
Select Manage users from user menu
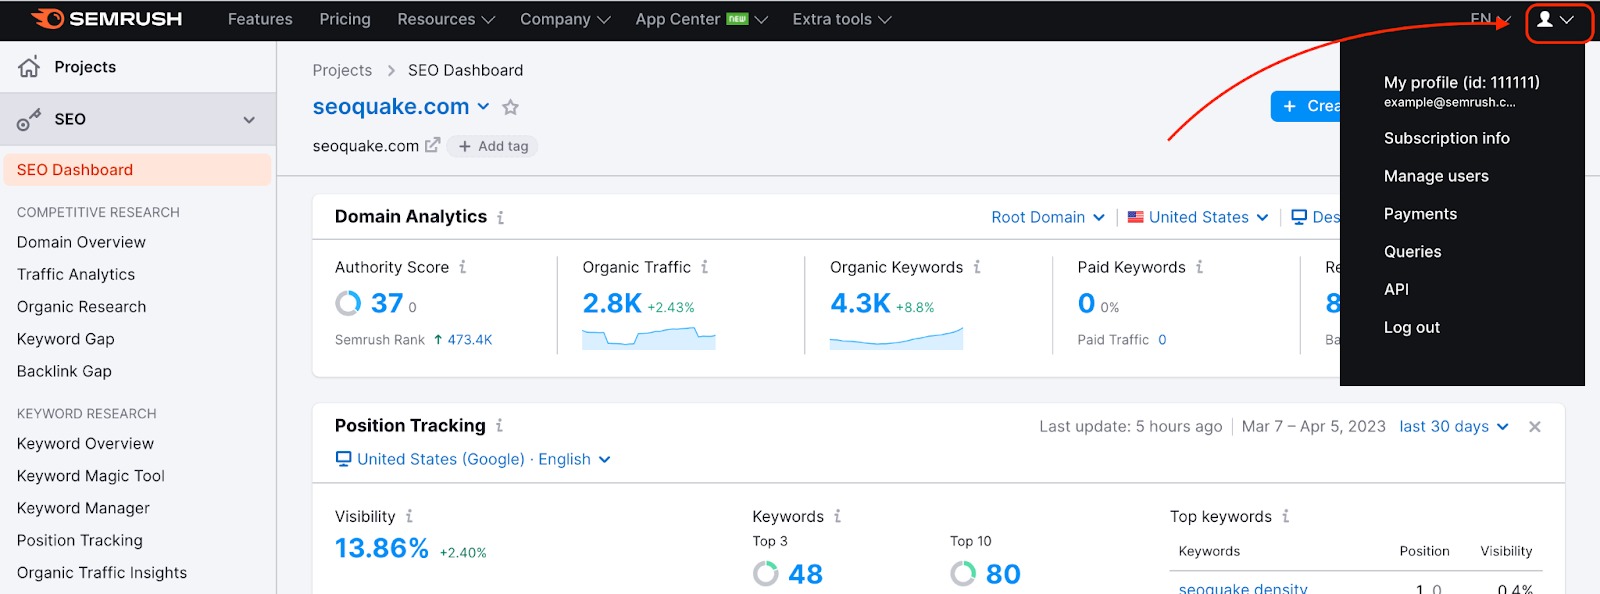pos(1436,176)
